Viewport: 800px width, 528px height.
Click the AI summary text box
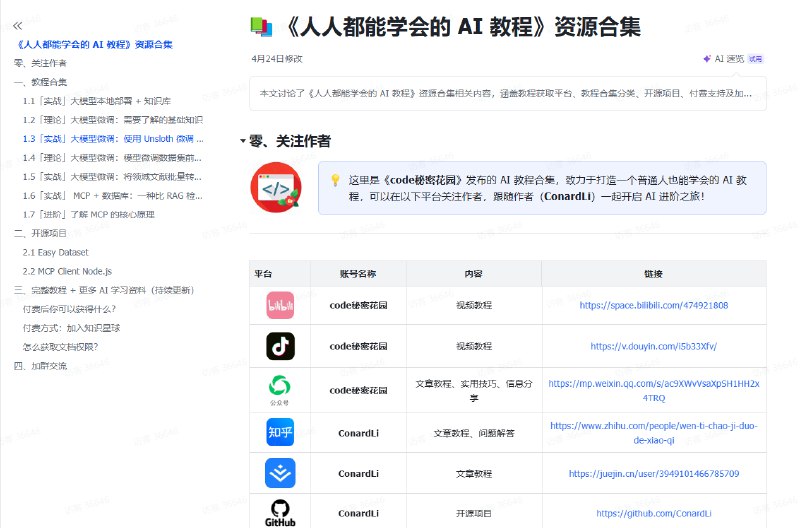coord(507,93)
